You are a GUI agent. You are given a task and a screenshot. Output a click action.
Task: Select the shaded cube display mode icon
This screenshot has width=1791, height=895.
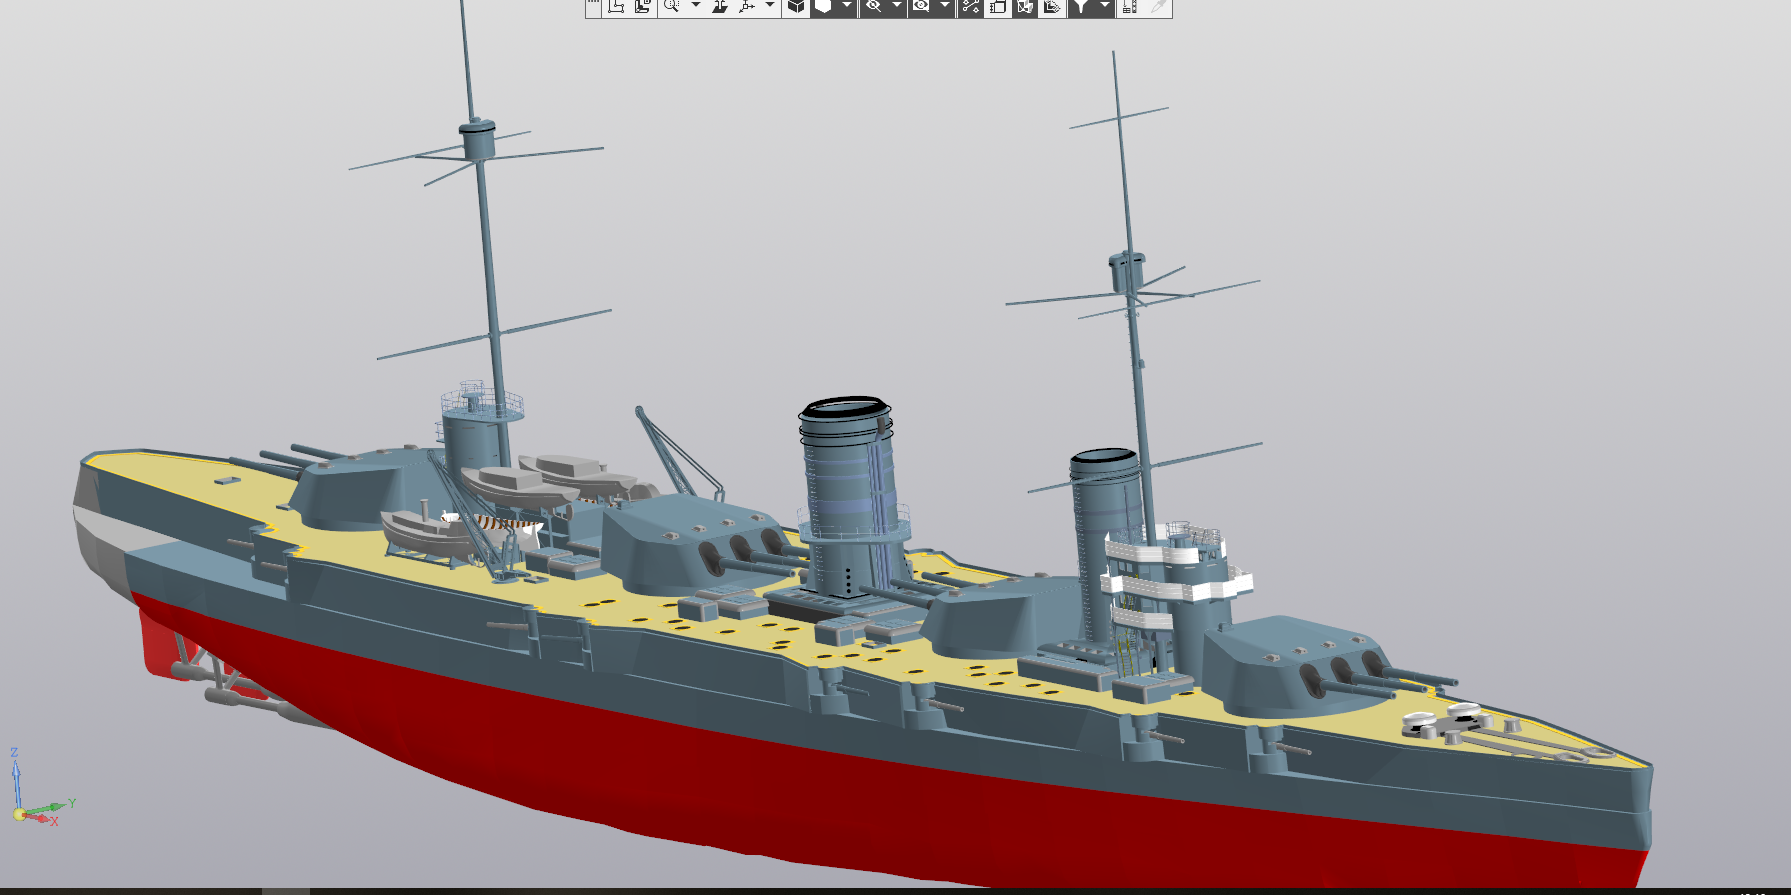click(796, 6)
